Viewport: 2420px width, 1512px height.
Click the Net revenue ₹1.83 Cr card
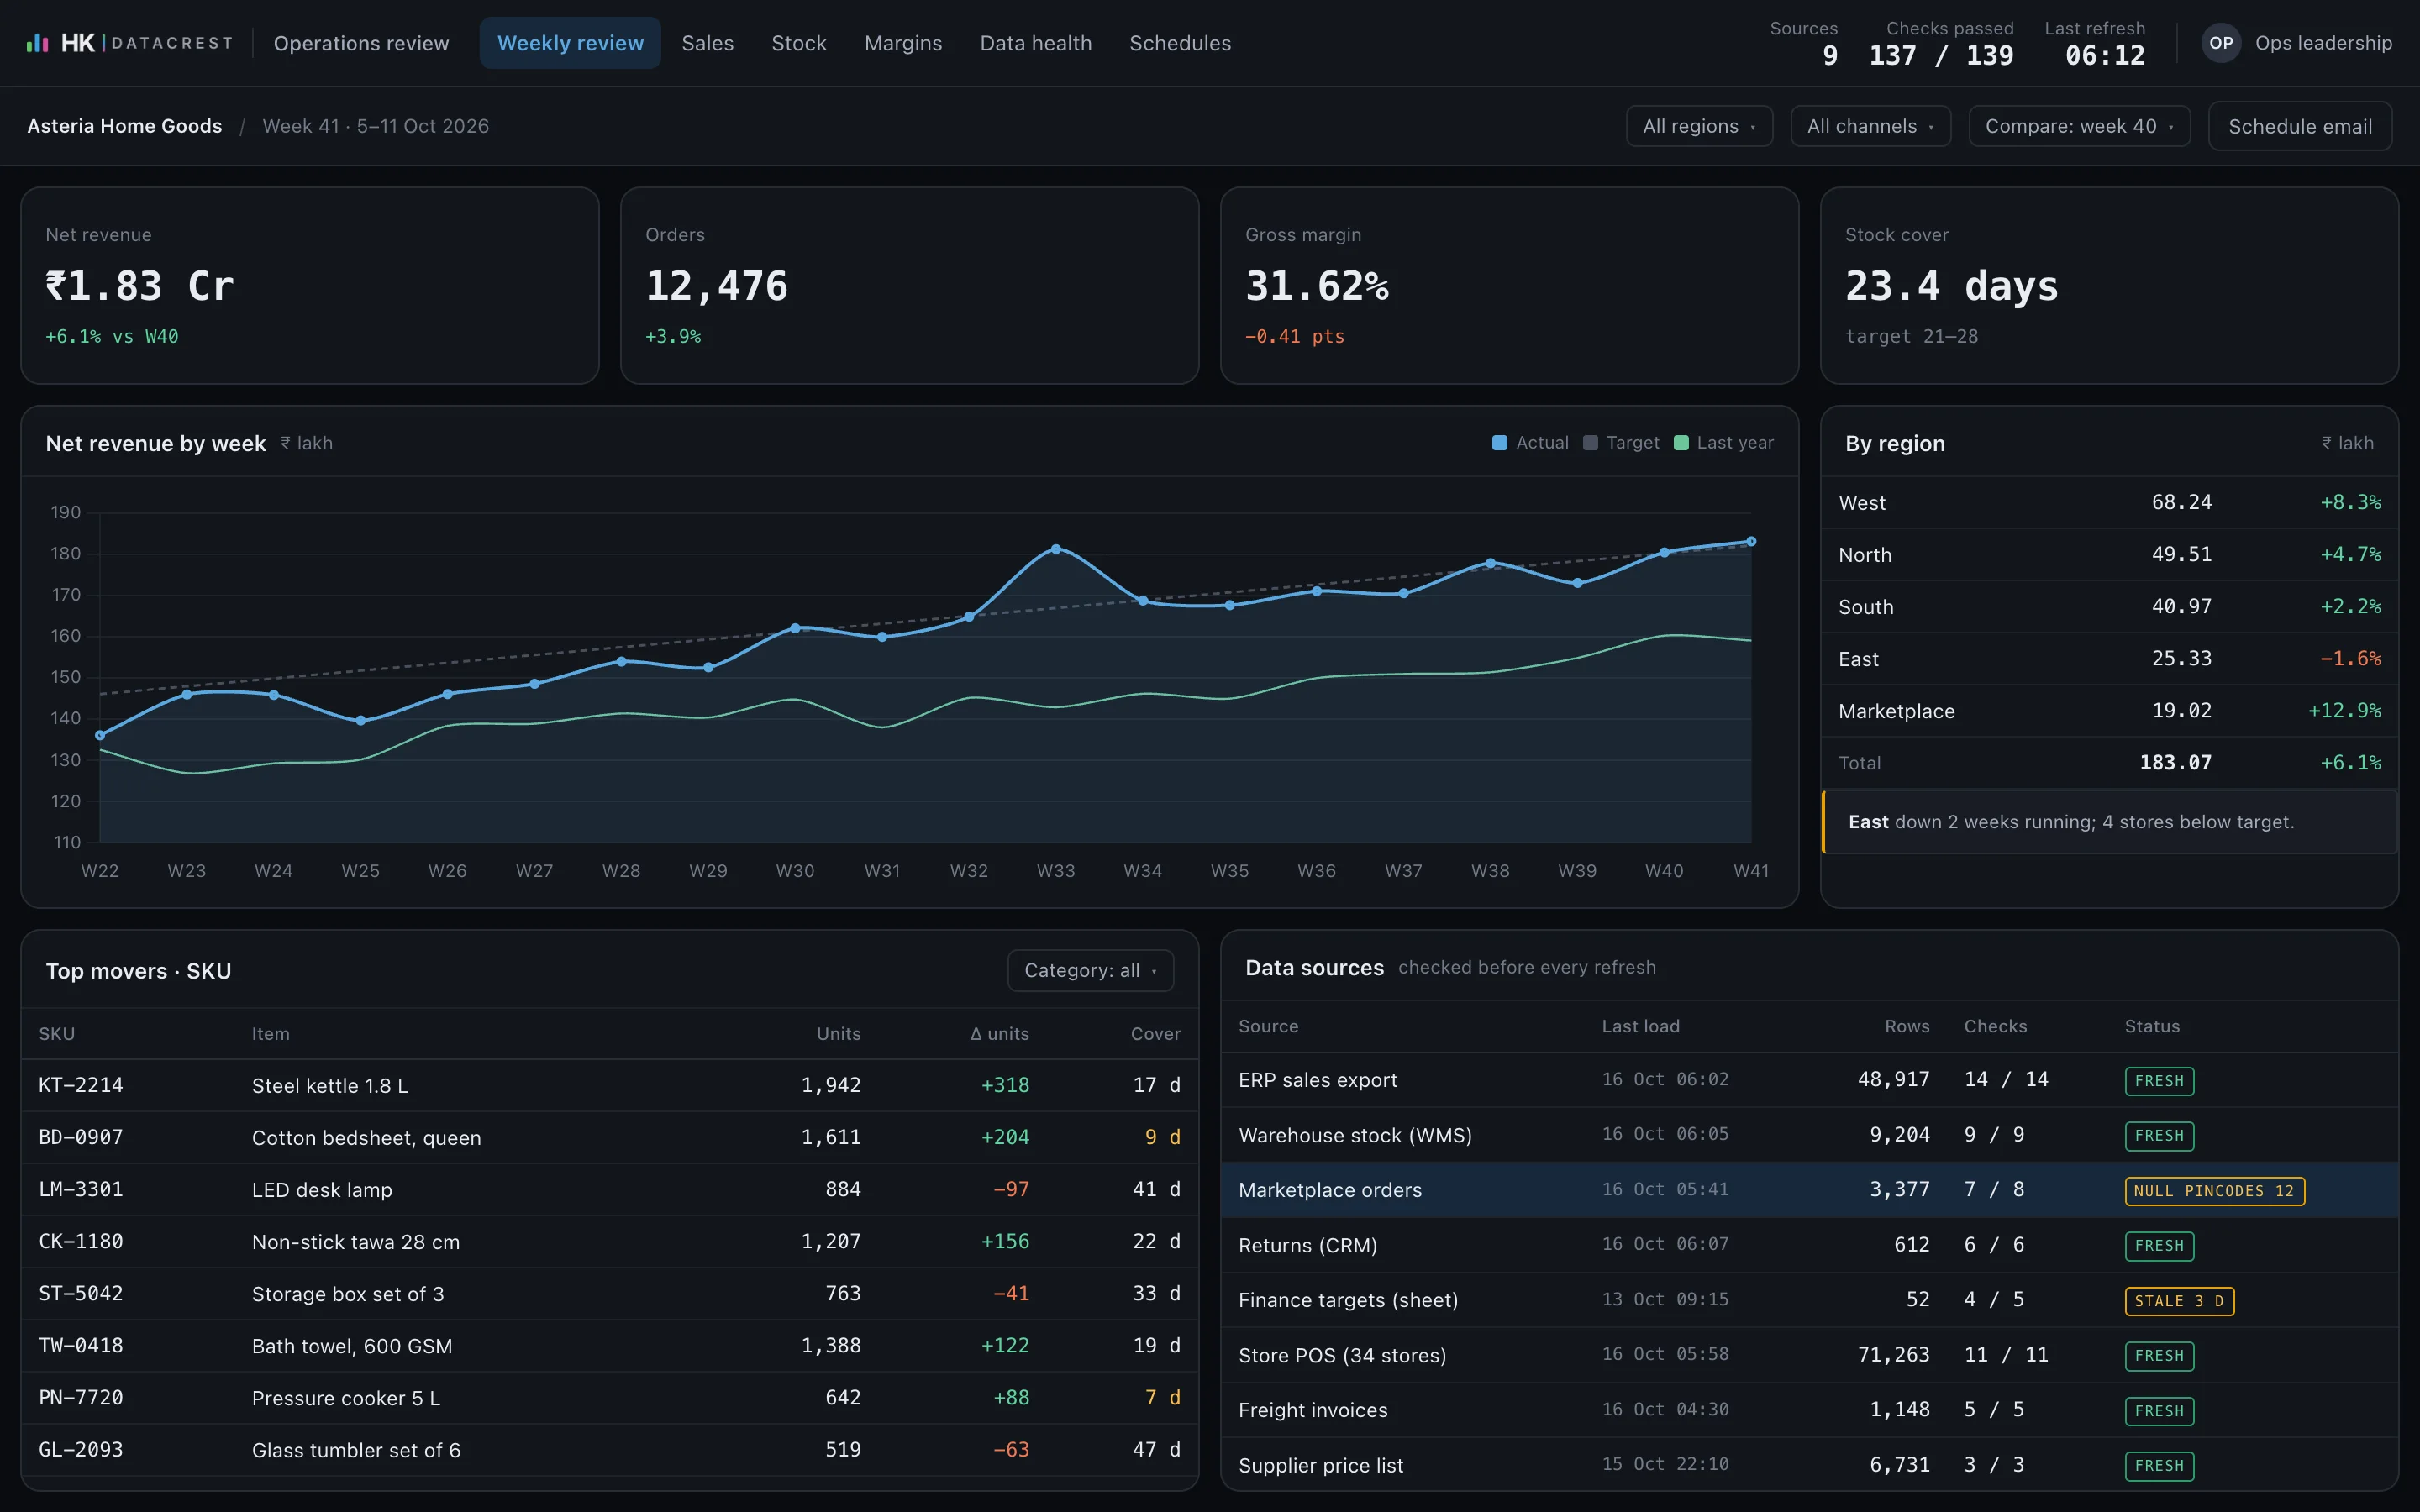(x=310, y=286)
